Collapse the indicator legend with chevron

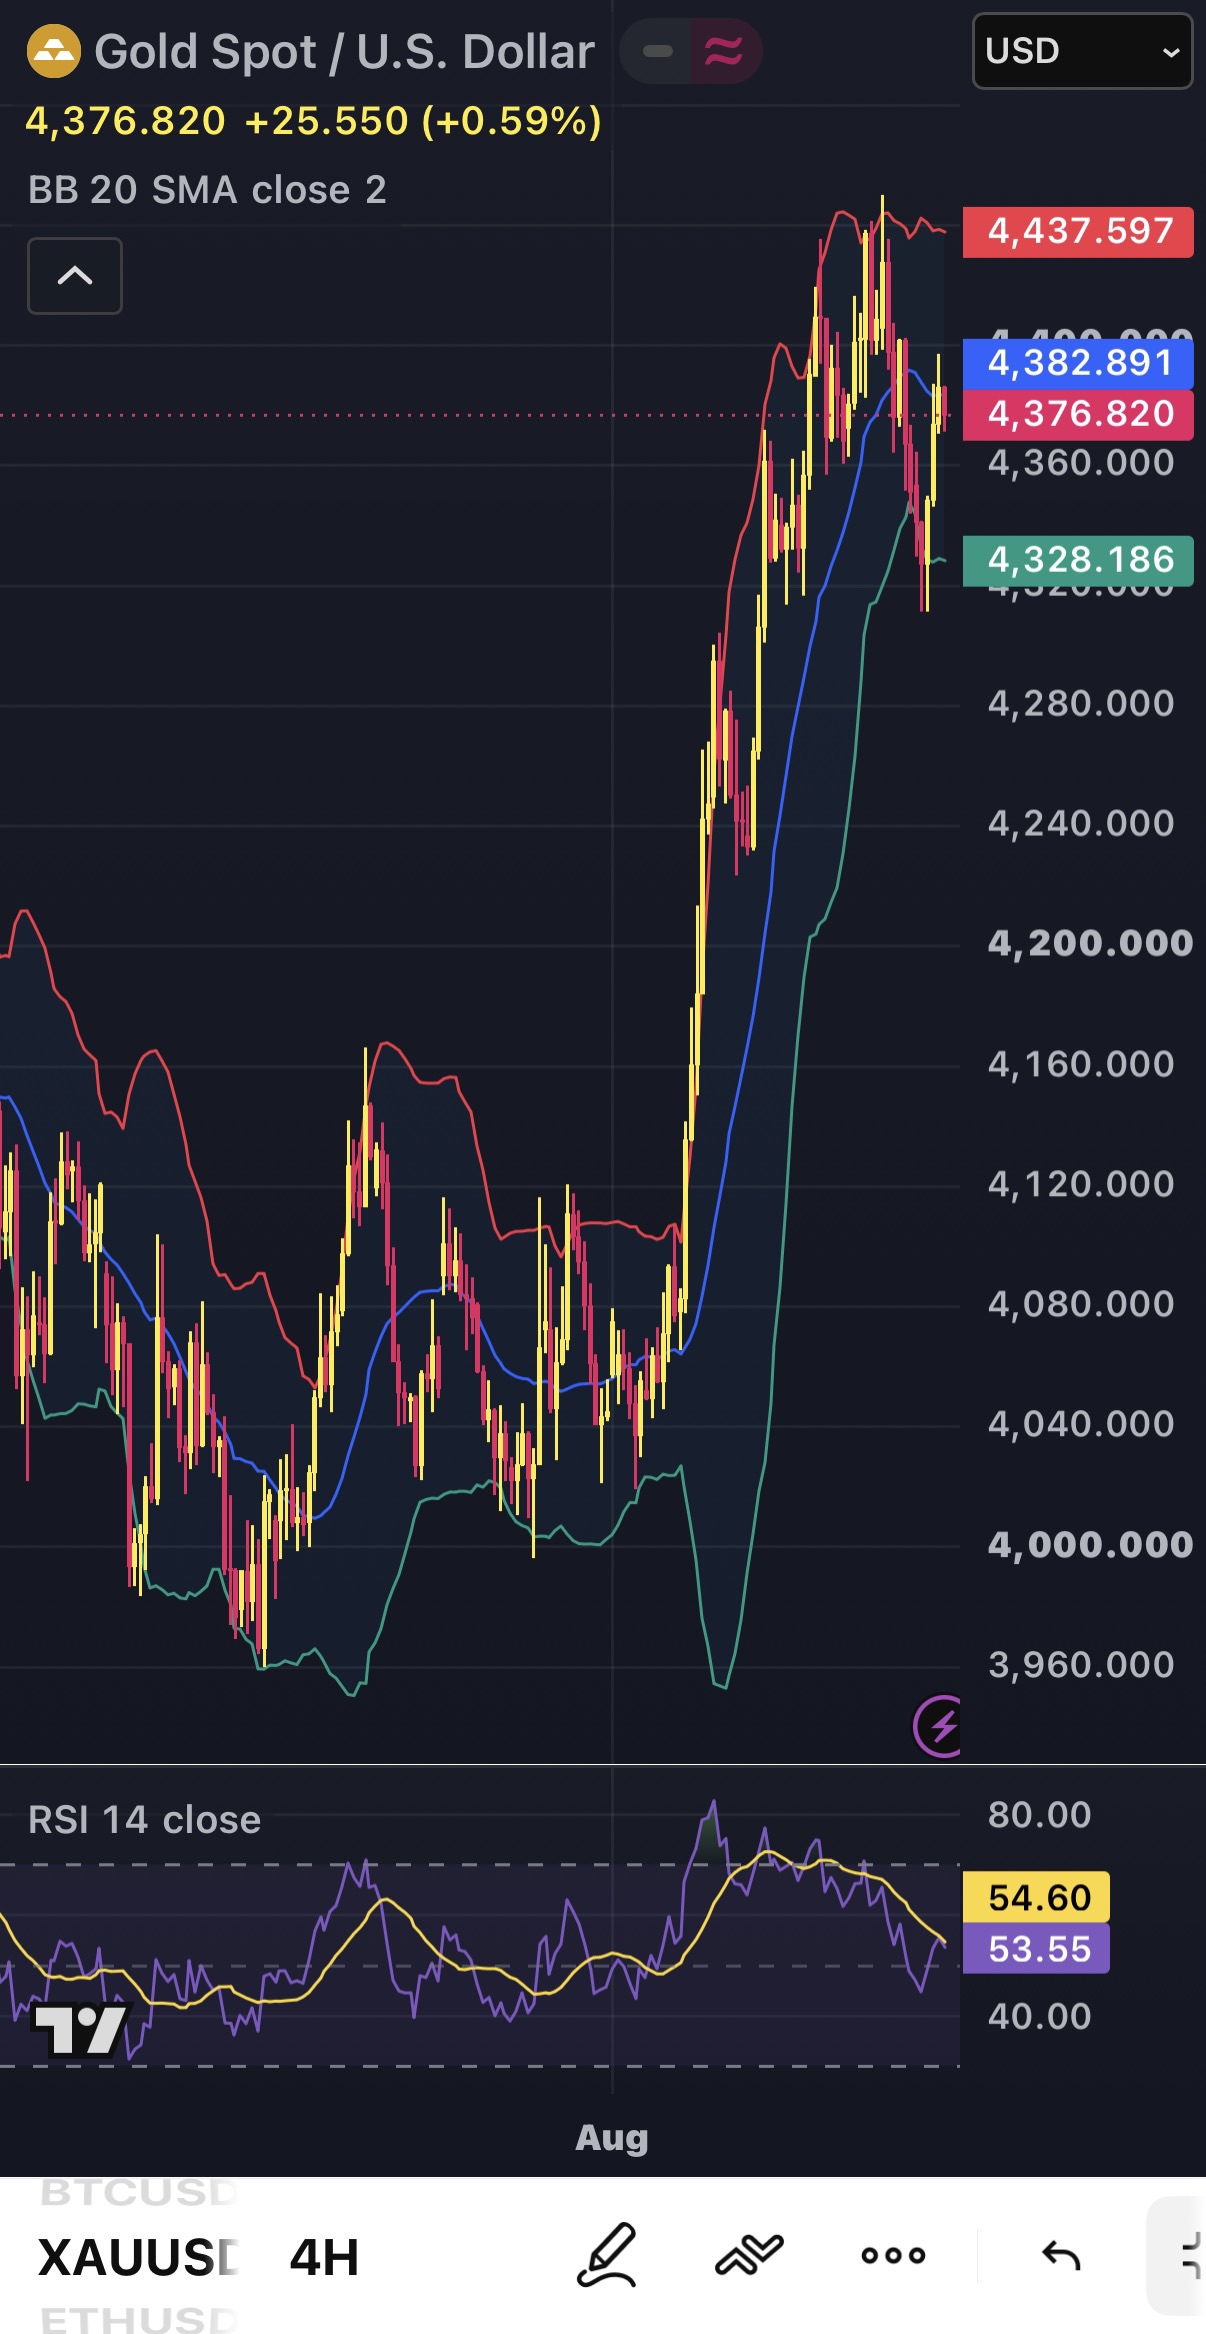coord(75,276)
